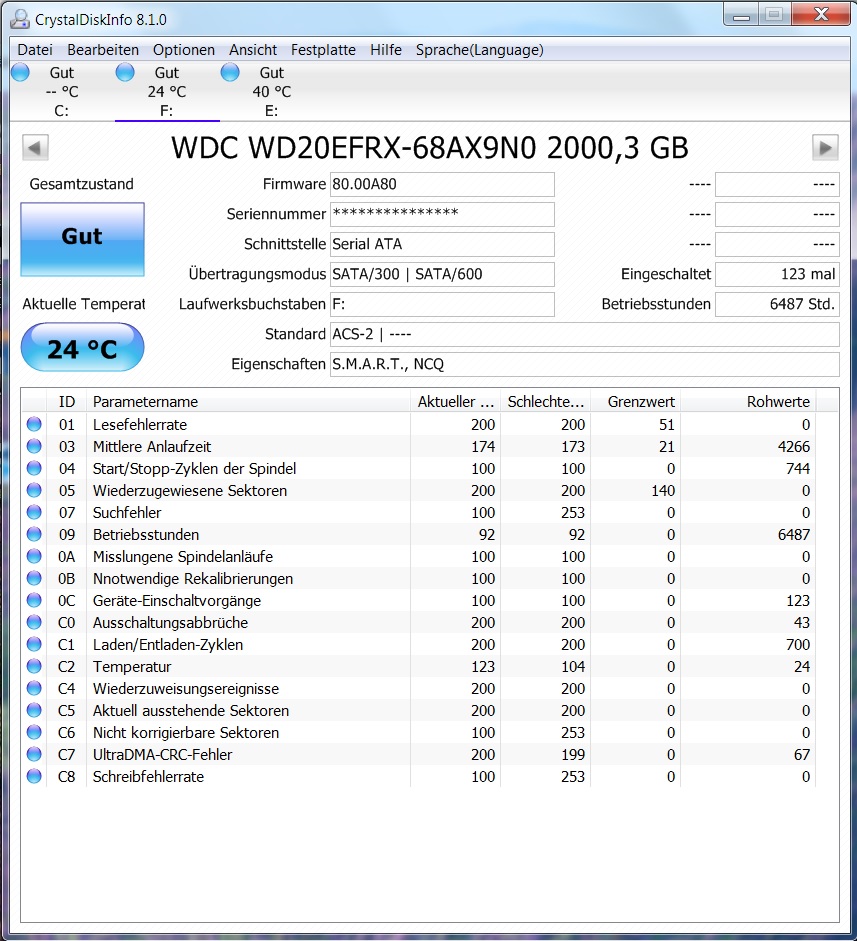Open the Sprache(Language) menu
Screen dimensions: 857x941
[480, 50]
